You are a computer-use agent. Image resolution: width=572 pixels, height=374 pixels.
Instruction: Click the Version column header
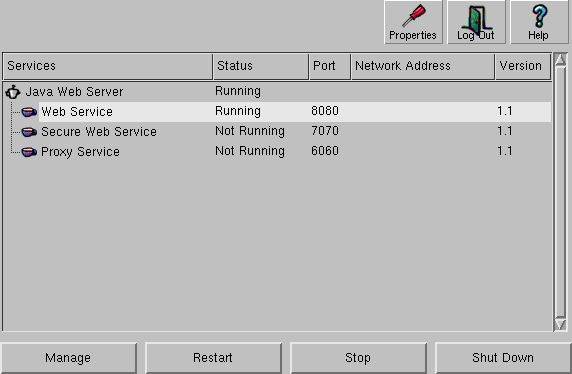[523, 66]
